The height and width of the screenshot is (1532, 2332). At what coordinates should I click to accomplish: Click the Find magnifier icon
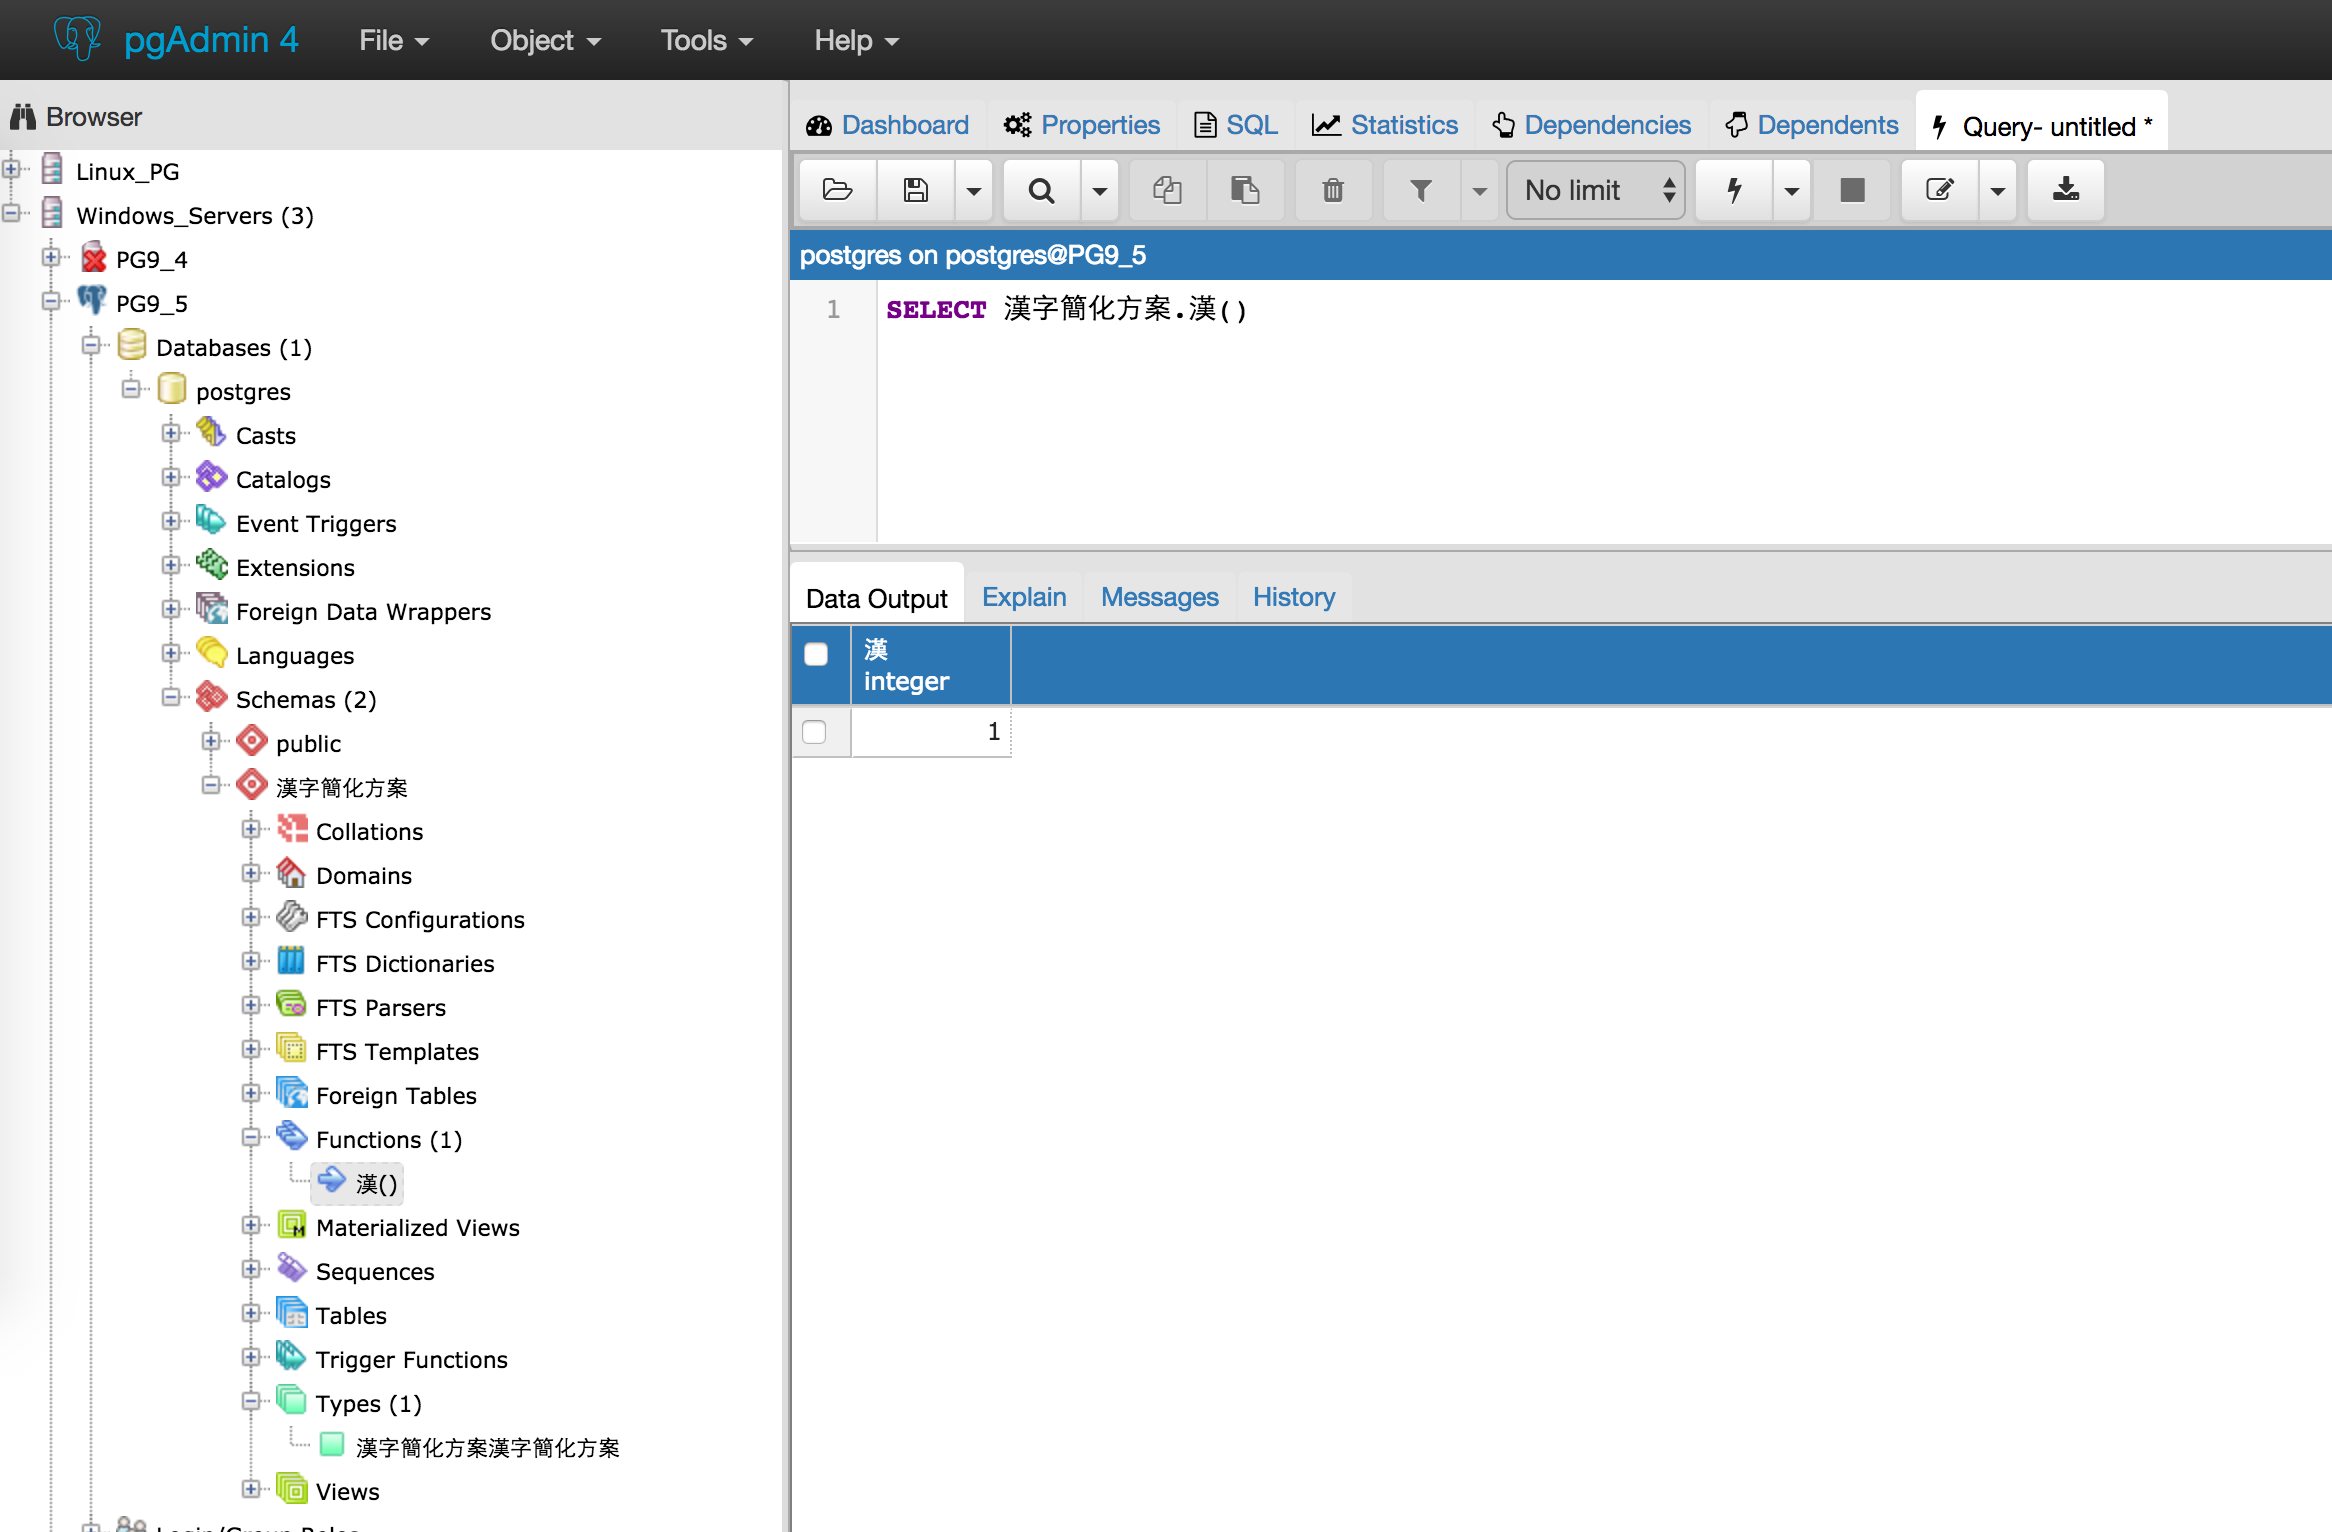point(1041,190)
